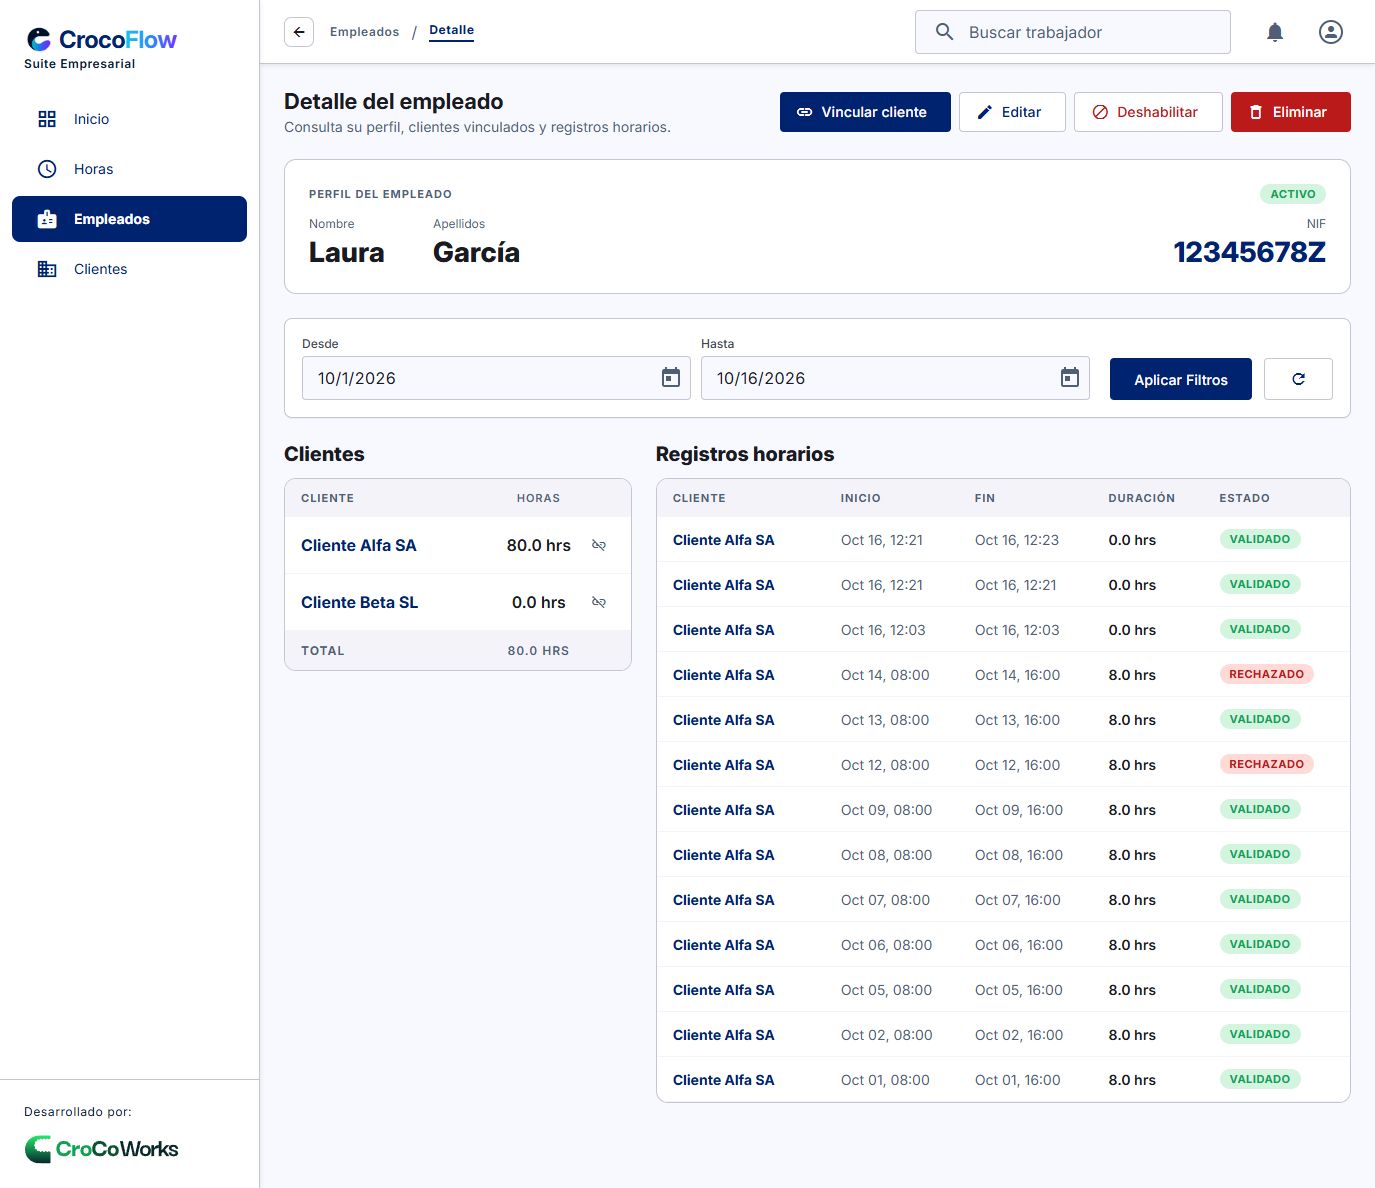Click the Deshabilitar button

click(1148, 112)
